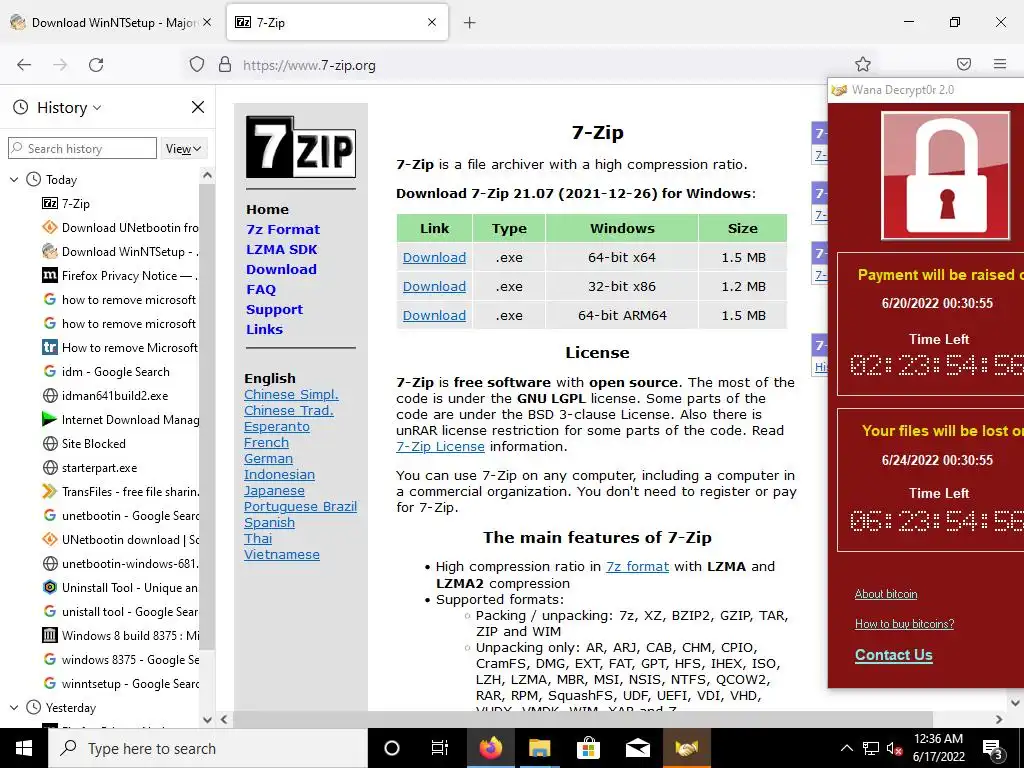Download the 64-bit x64 installer
The width and height of the screenshot is (1024, 768).
click(434, 257)
